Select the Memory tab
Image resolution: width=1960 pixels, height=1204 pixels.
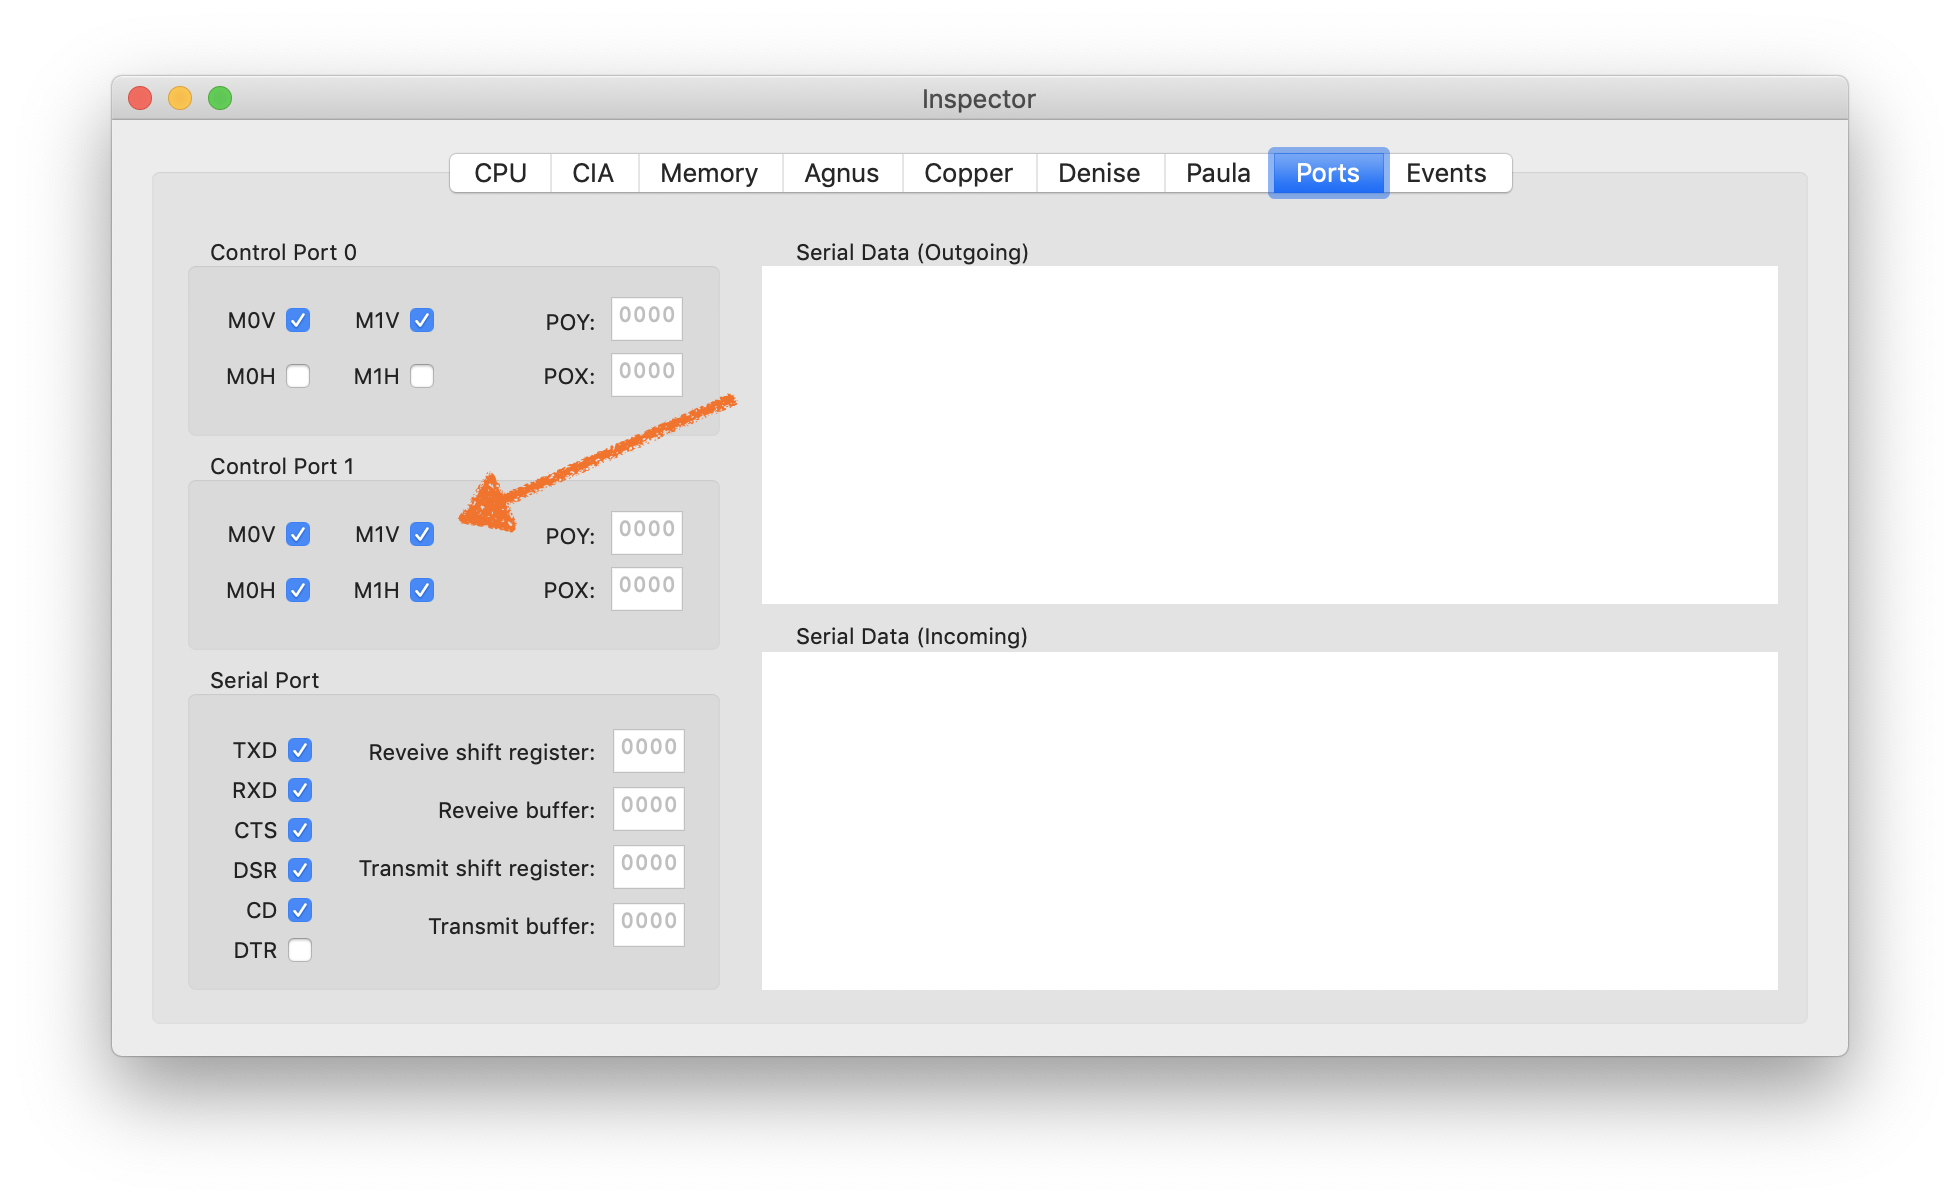click(x=709, y=173)
